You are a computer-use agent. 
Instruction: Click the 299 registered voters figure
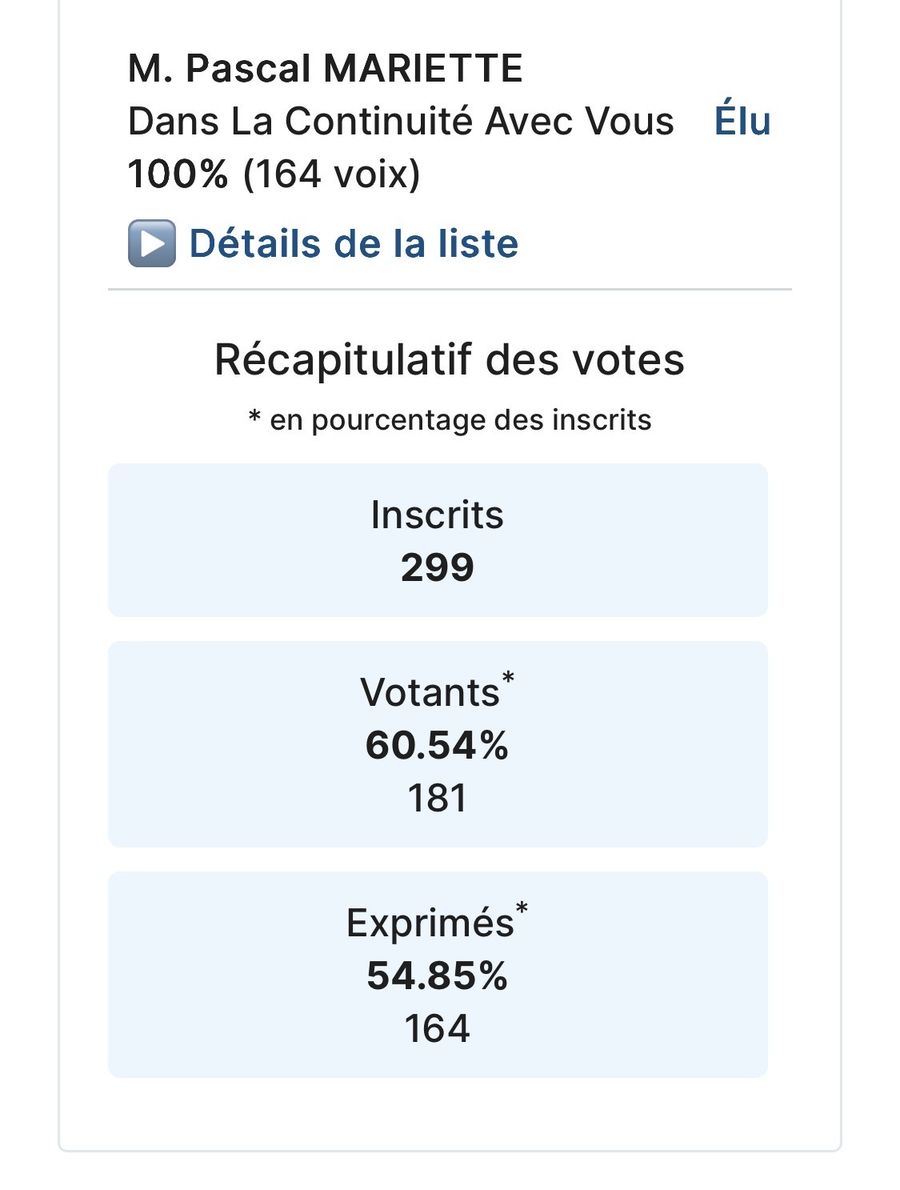[x=437, y=568]
